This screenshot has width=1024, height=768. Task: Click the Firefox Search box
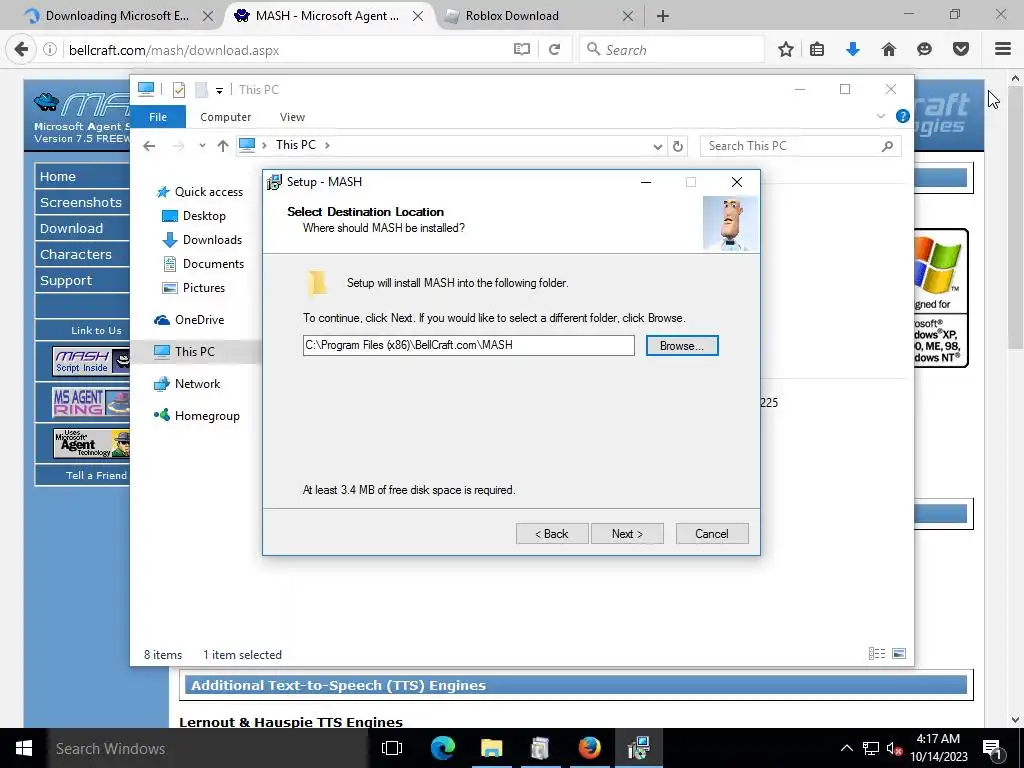coord(672,50)
